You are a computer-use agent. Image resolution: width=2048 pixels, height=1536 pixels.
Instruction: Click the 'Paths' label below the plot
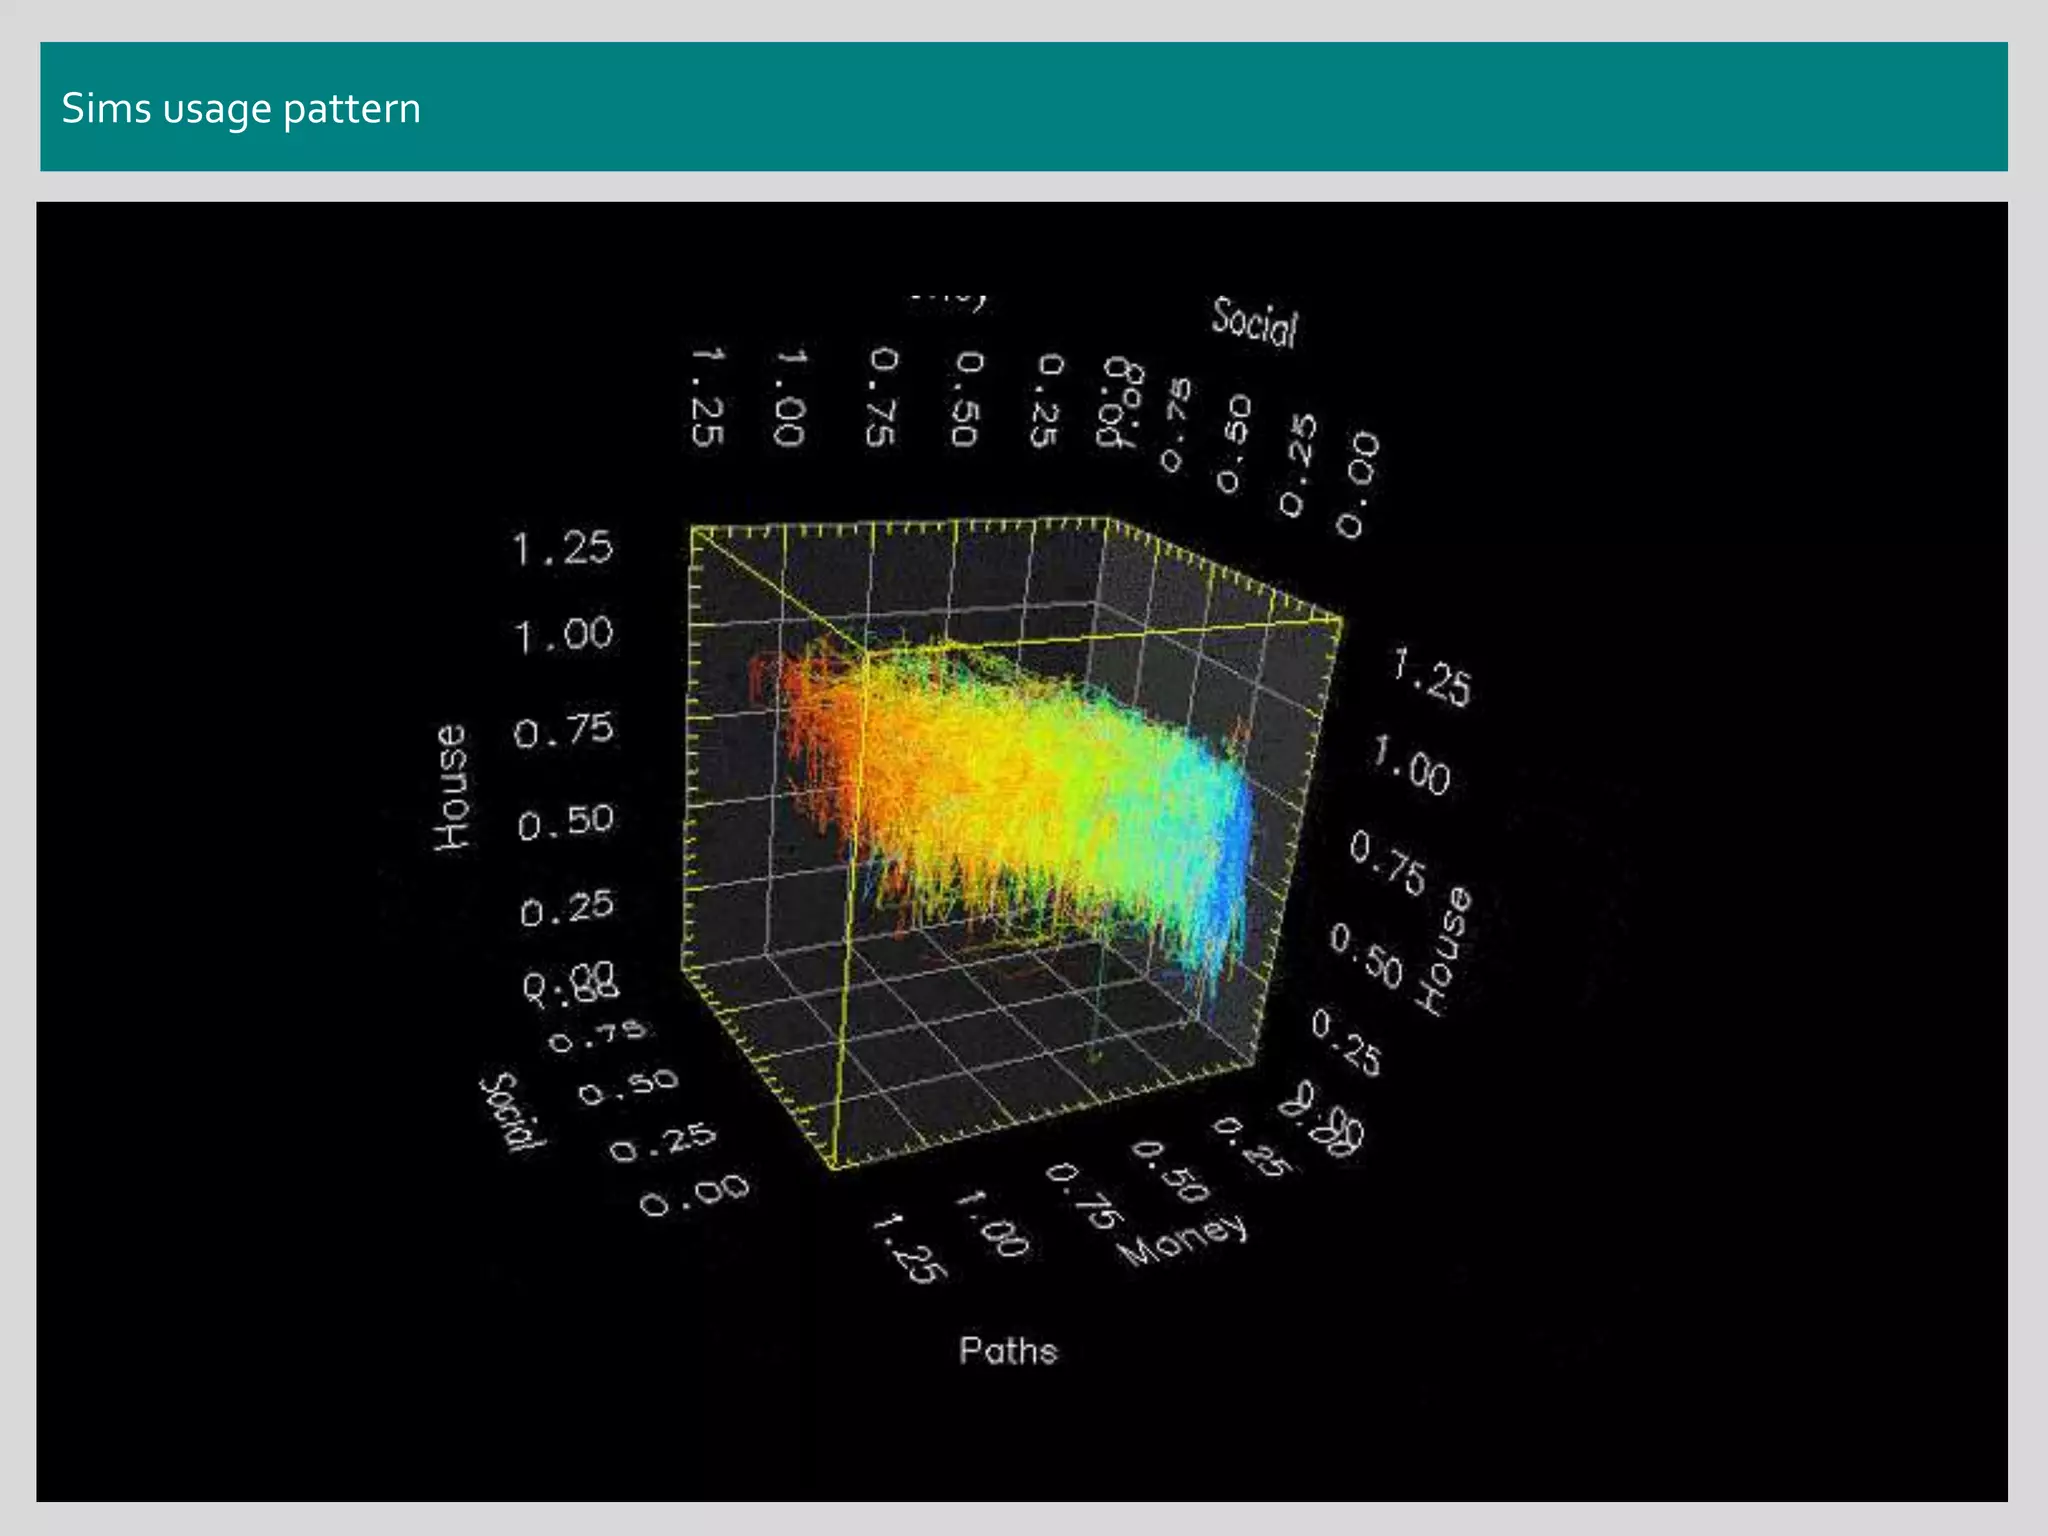tap(1008, 1351)
